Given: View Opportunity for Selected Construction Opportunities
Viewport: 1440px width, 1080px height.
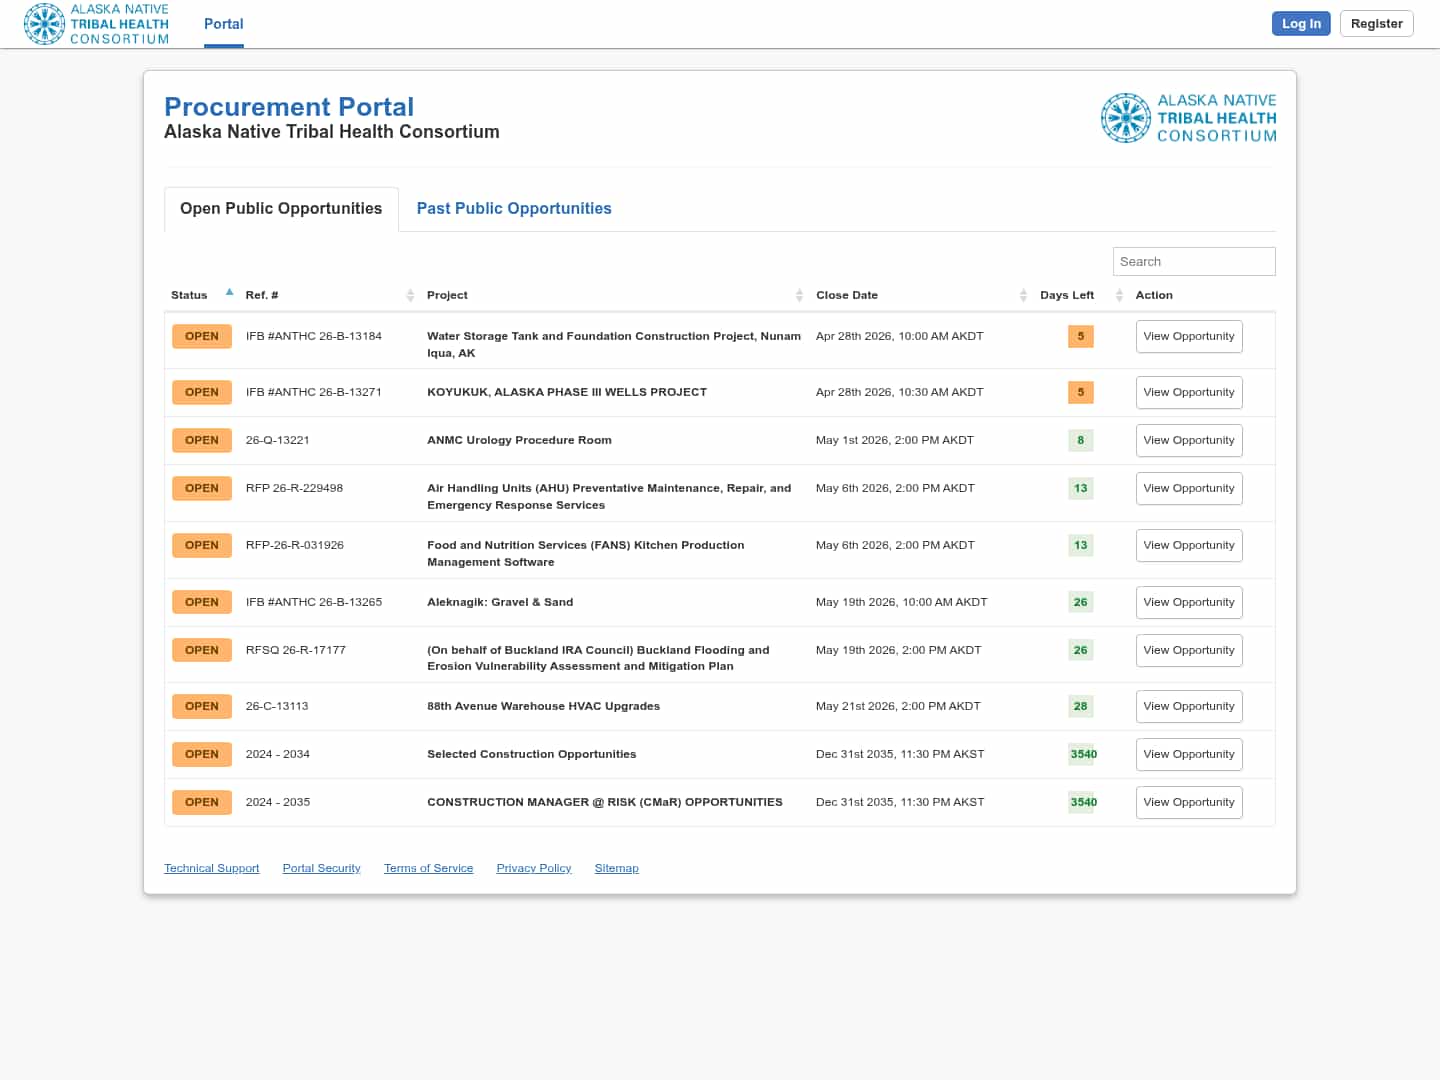Looking at the screenshot, I should click(x=1189, y=755).
